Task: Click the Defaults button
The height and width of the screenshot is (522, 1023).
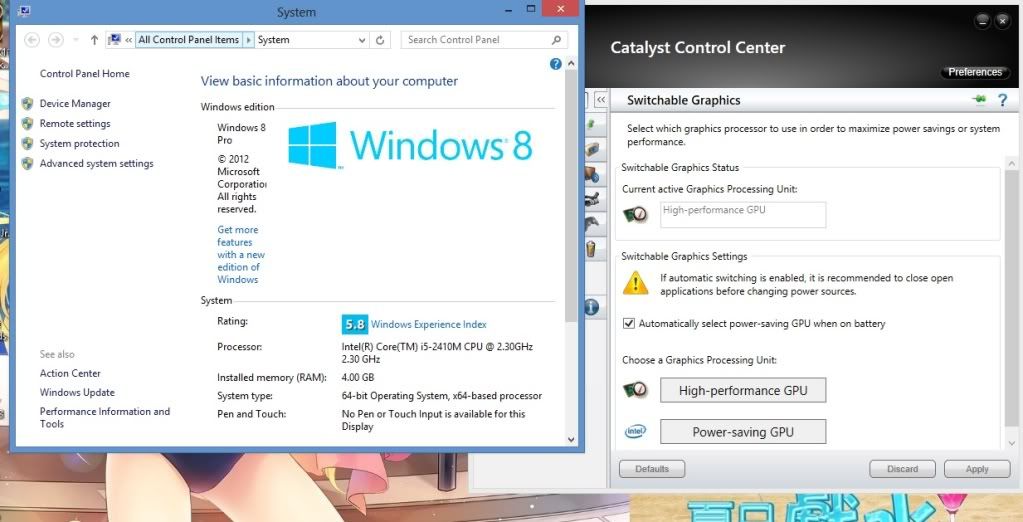Action: pyautogui.click(x=652, y=469)
